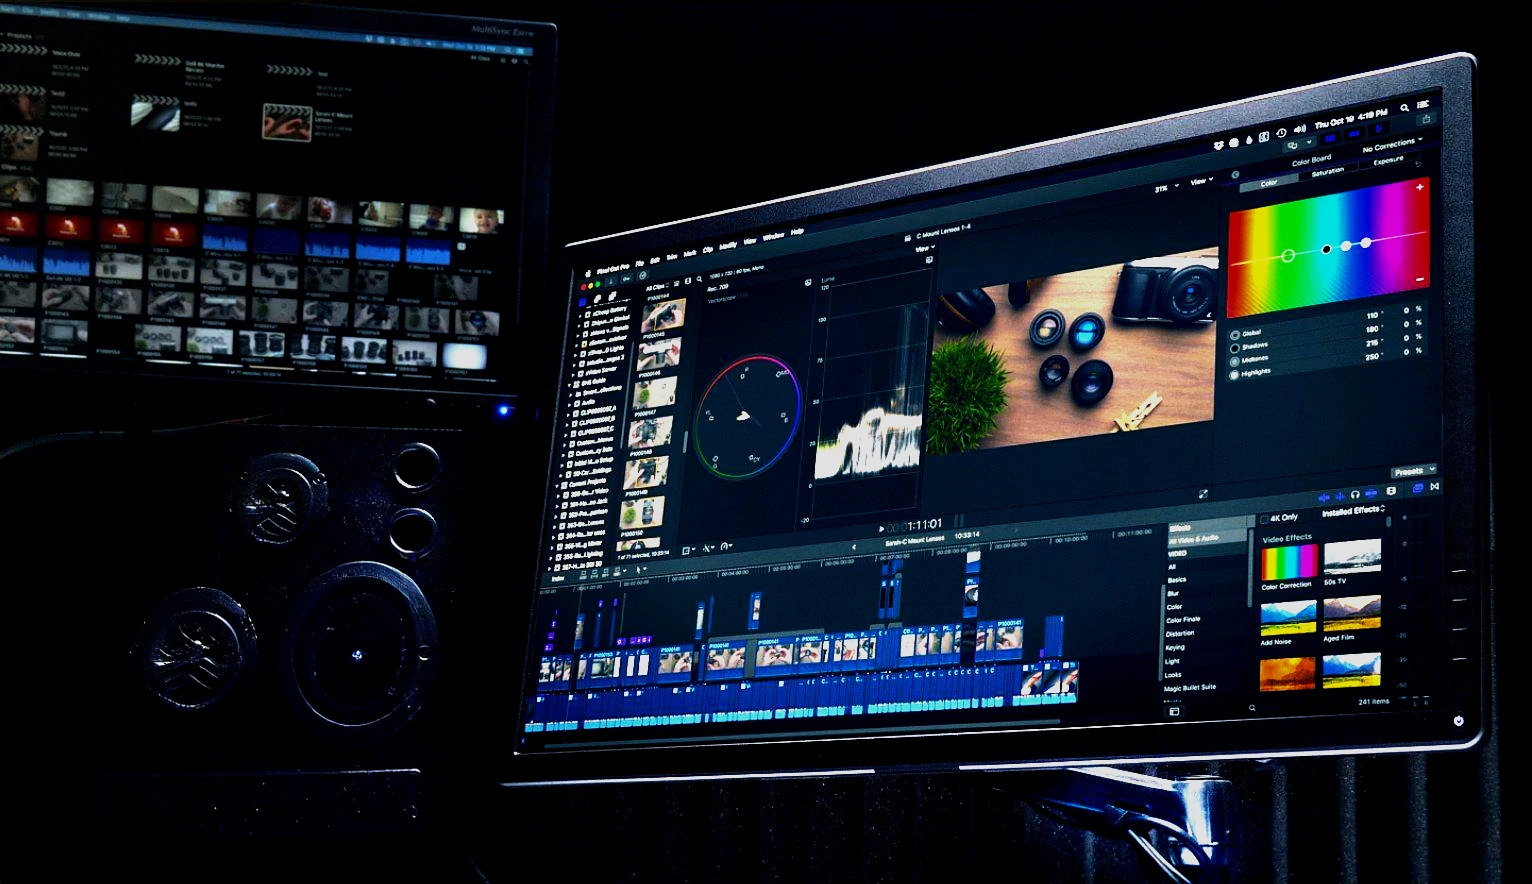Click the Share export icon
This screenshot has height=884, width=1532.
(x=1426, y=119)
